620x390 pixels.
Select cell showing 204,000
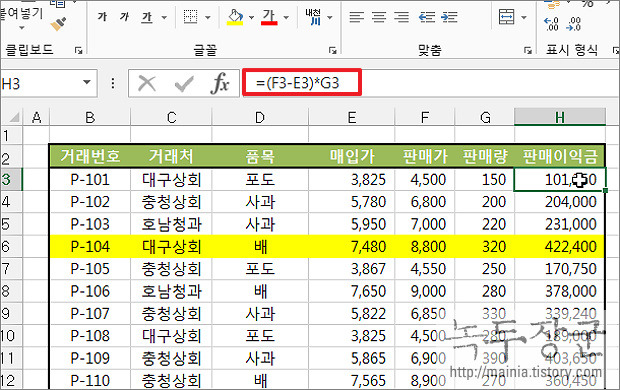click(560, 202)
